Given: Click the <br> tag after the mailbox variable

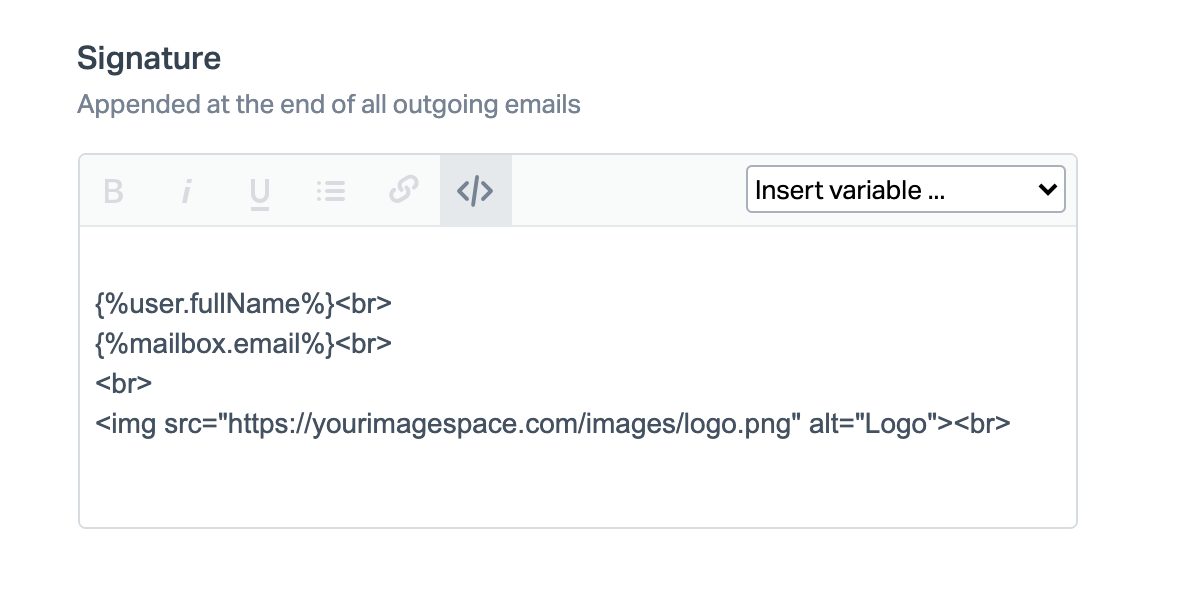Looking at the screenshot, I should point(363,344).
